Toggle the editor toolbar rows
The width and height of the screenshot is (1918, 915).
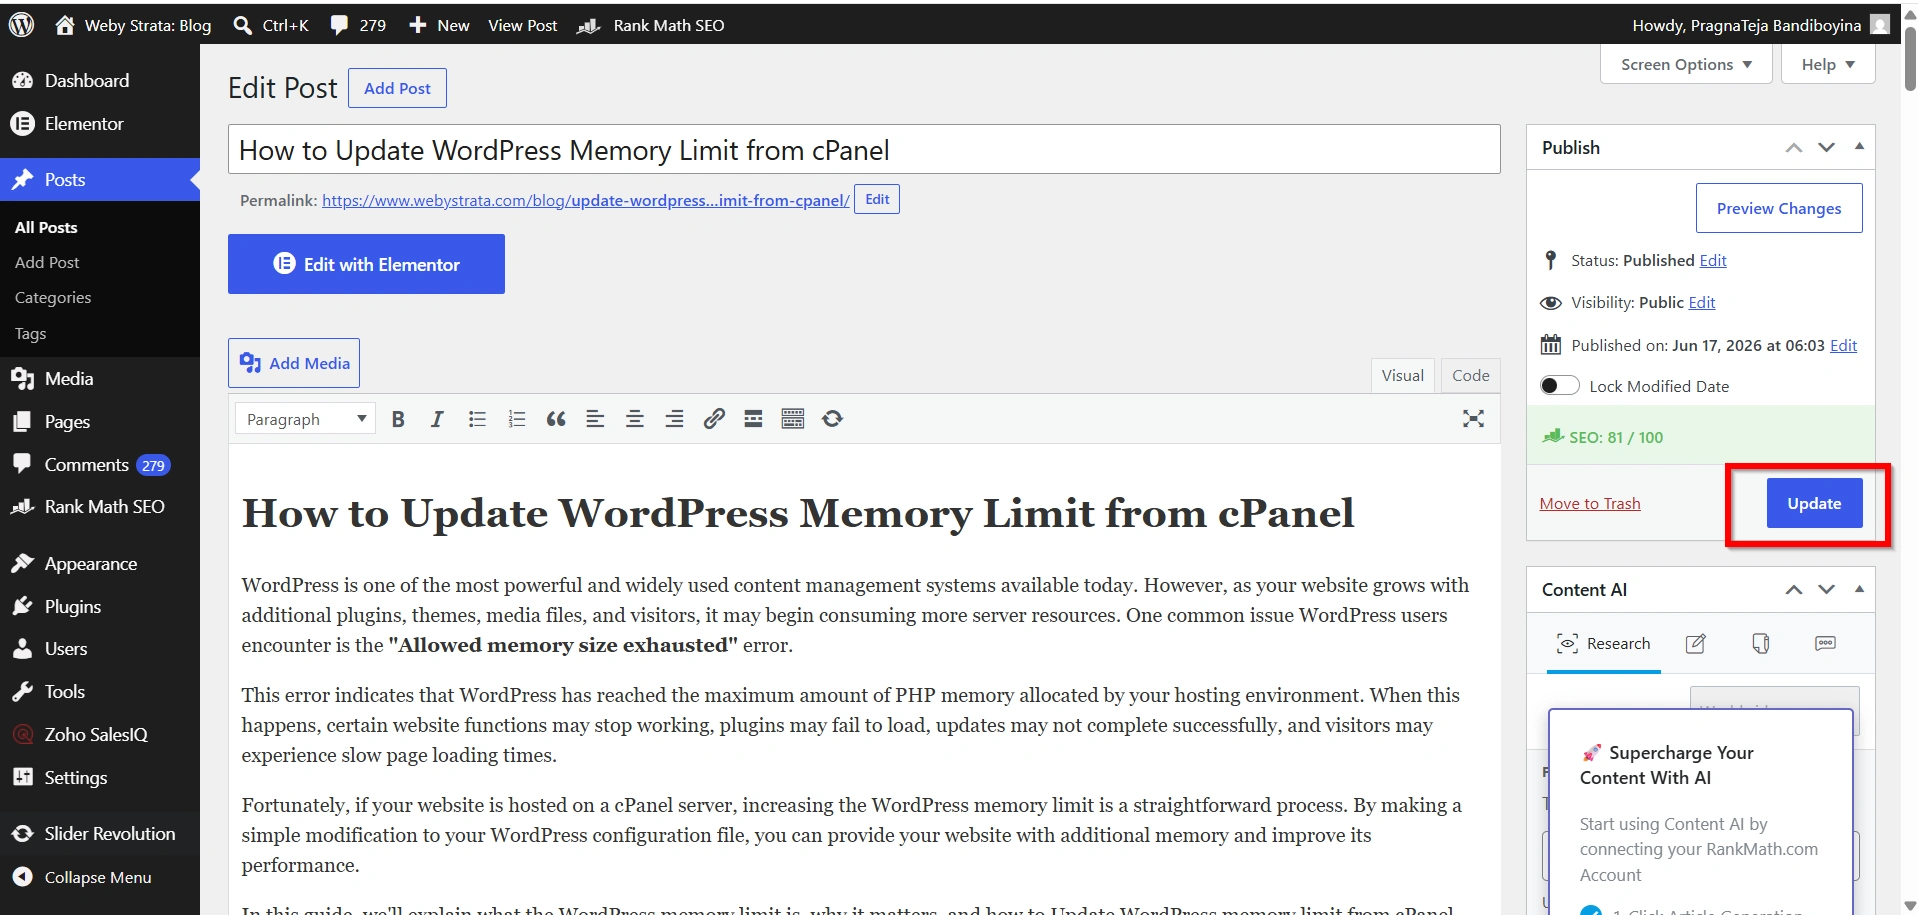pos(793,419)
